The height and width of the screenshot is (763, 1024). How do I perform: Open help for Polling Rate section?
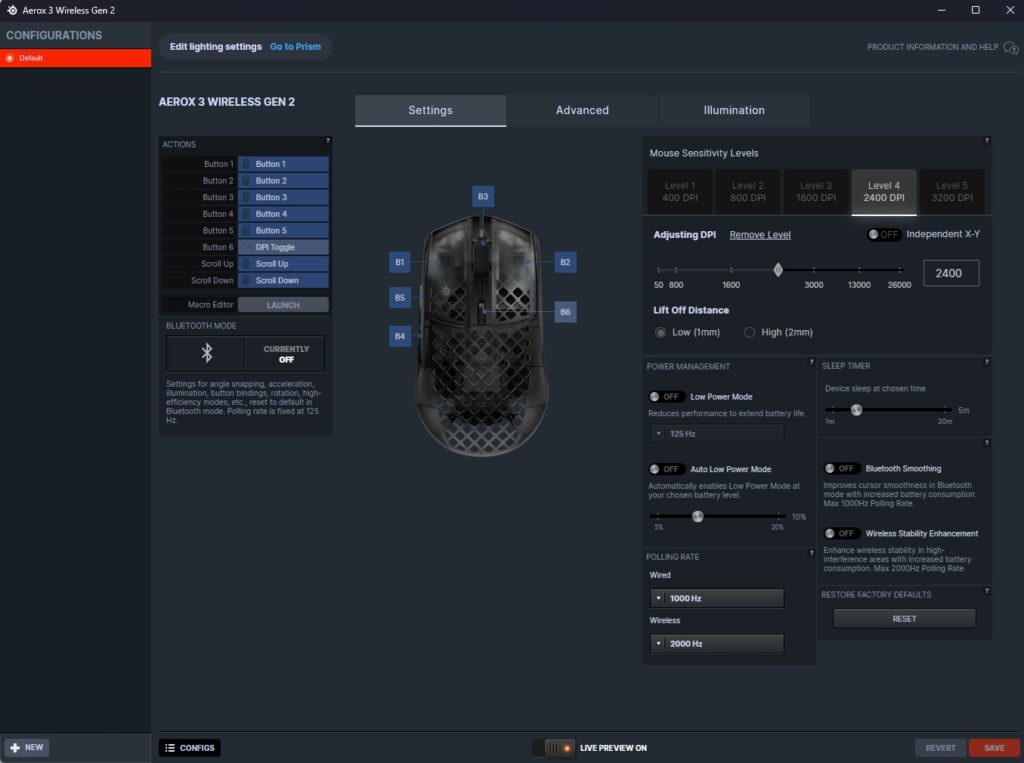click(811, 553)
